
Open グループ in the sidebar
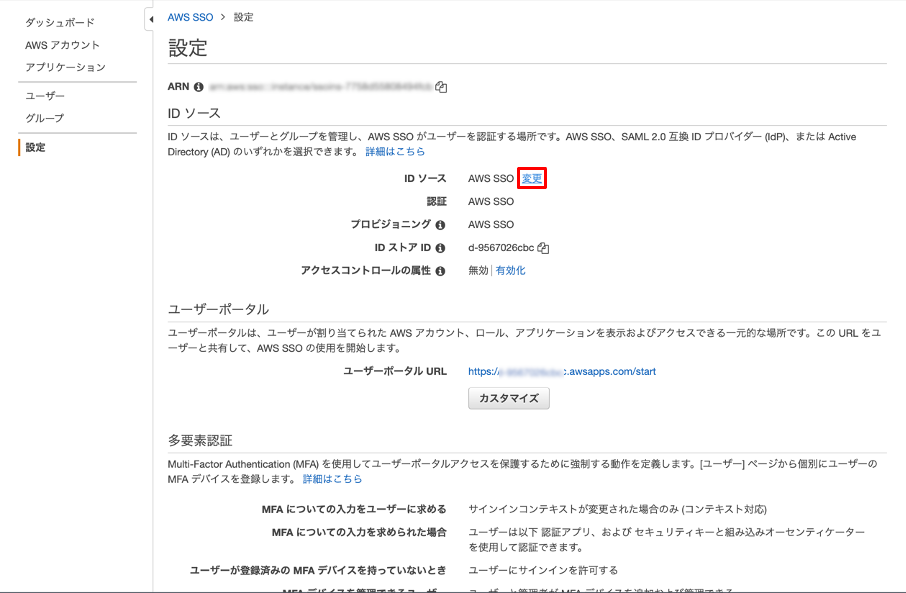pos(44,118)
